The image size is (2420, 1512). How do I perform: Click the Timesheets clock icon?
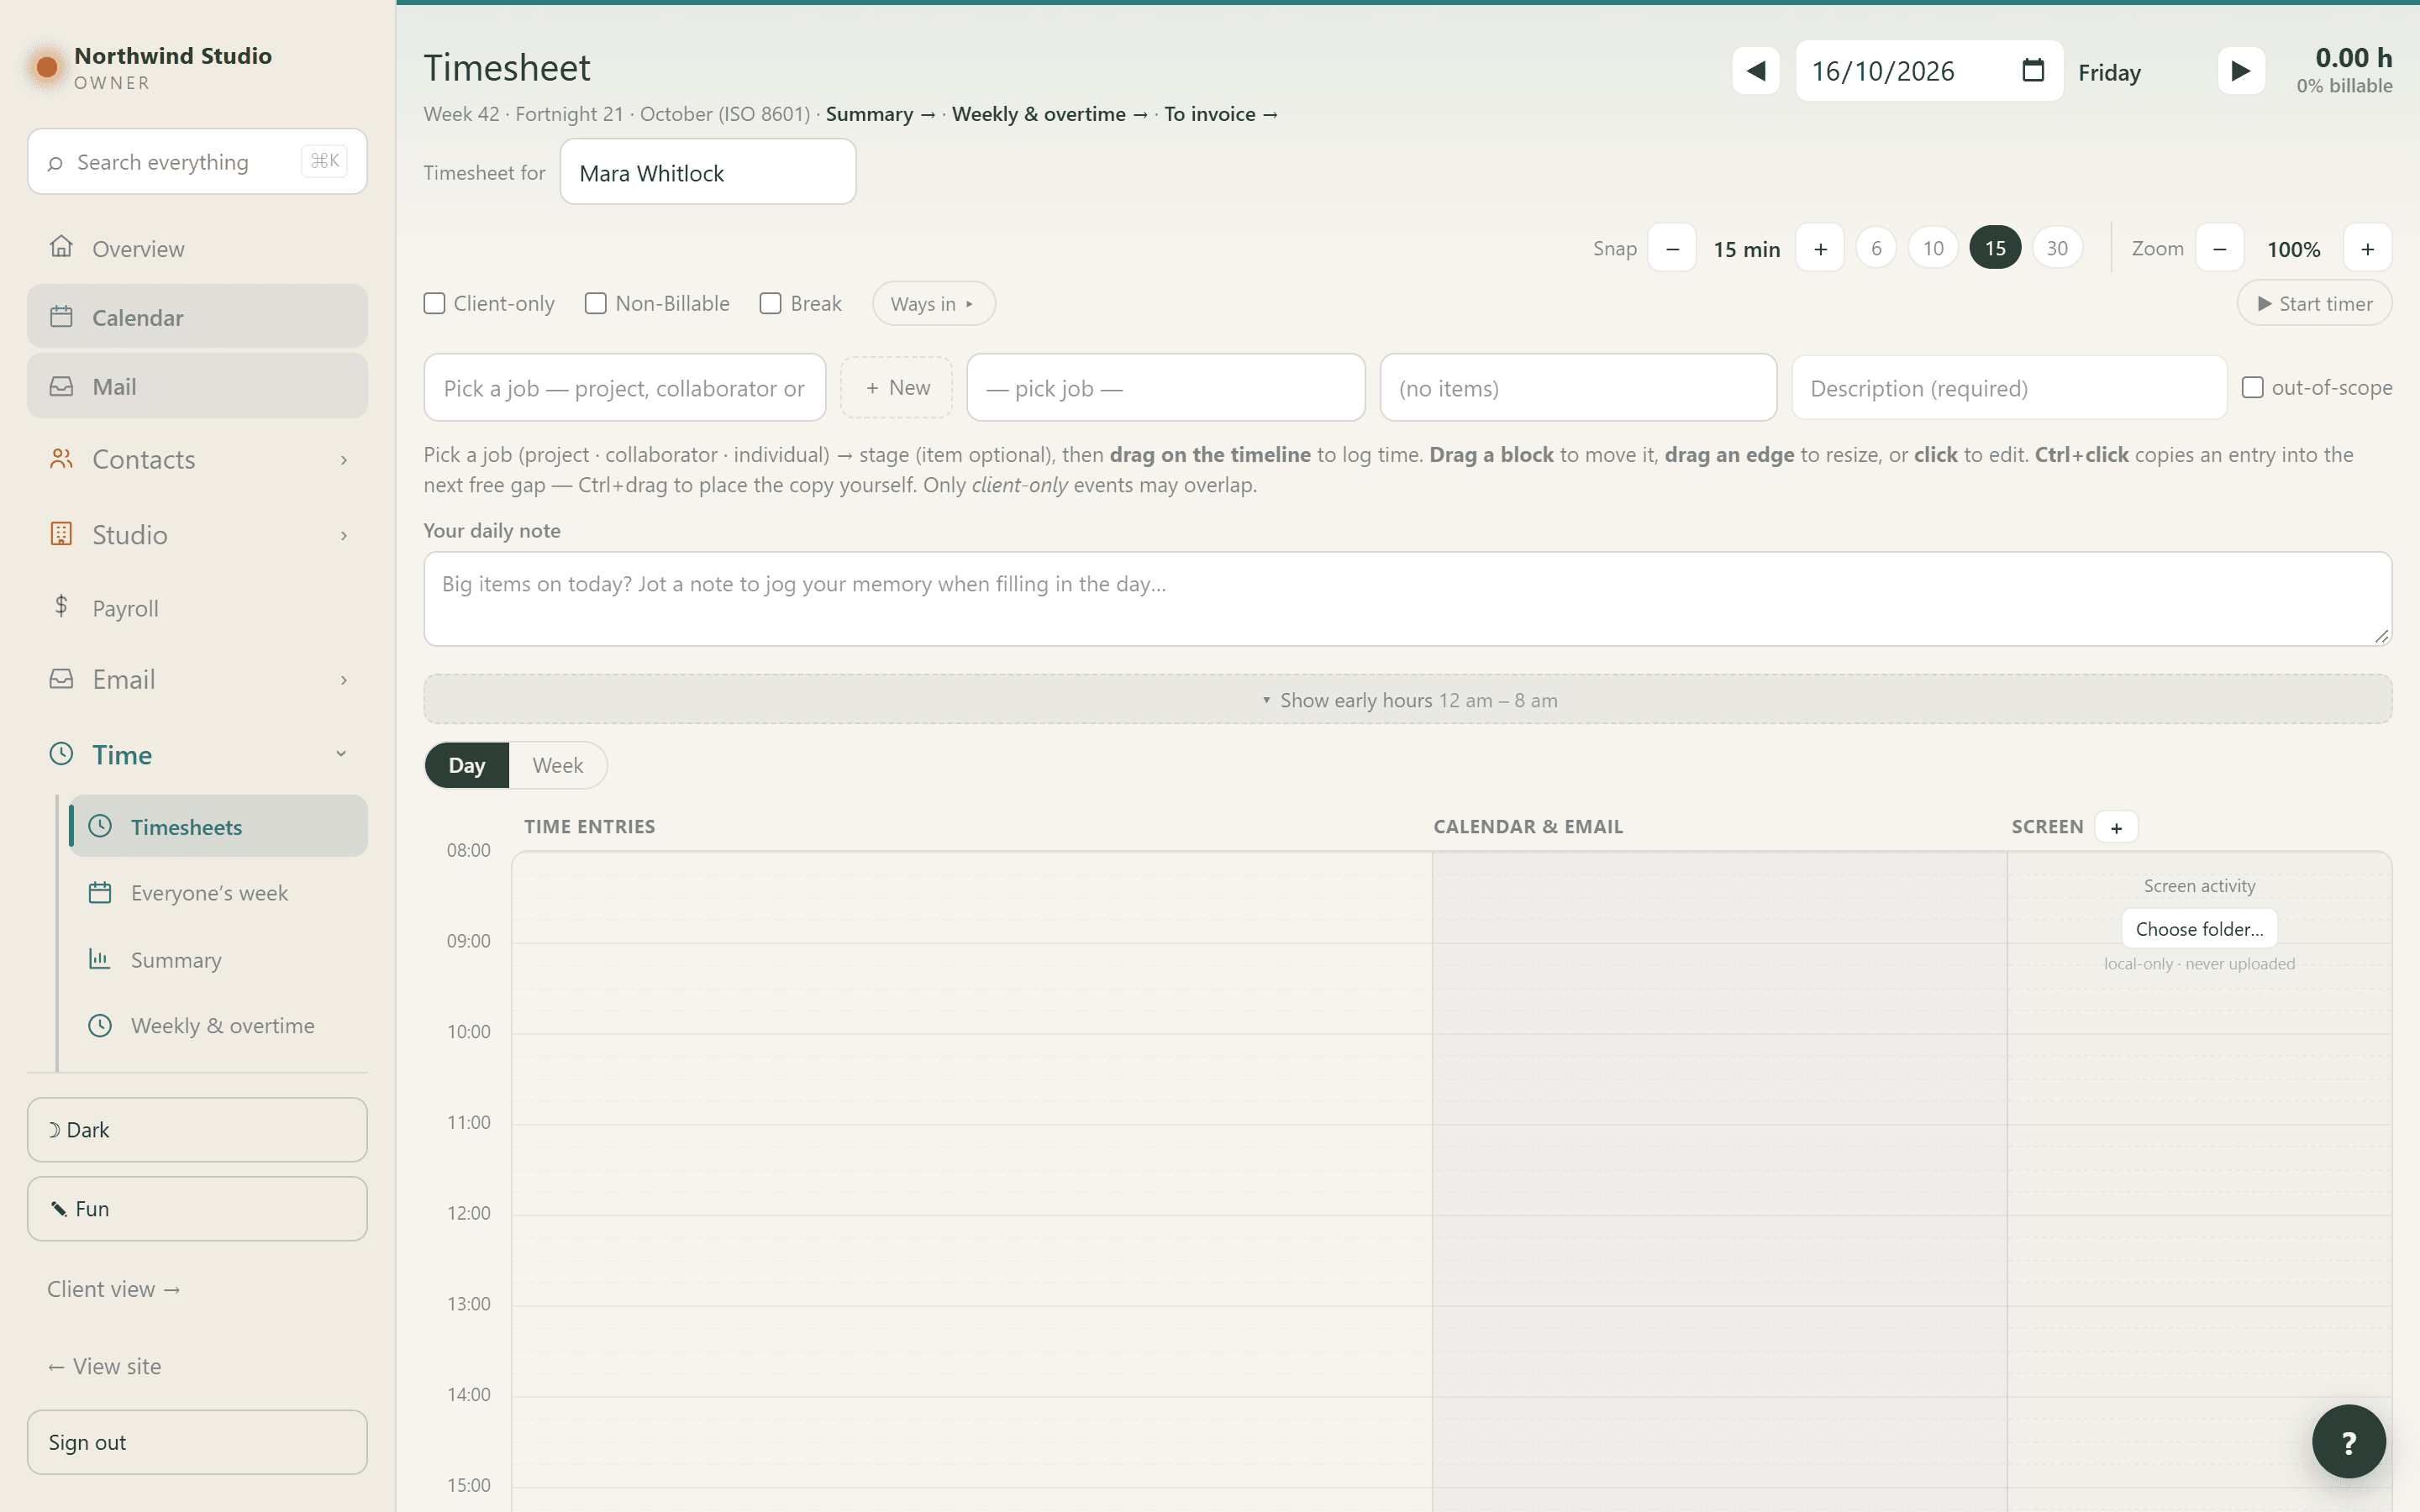click(x=100, y=826)
